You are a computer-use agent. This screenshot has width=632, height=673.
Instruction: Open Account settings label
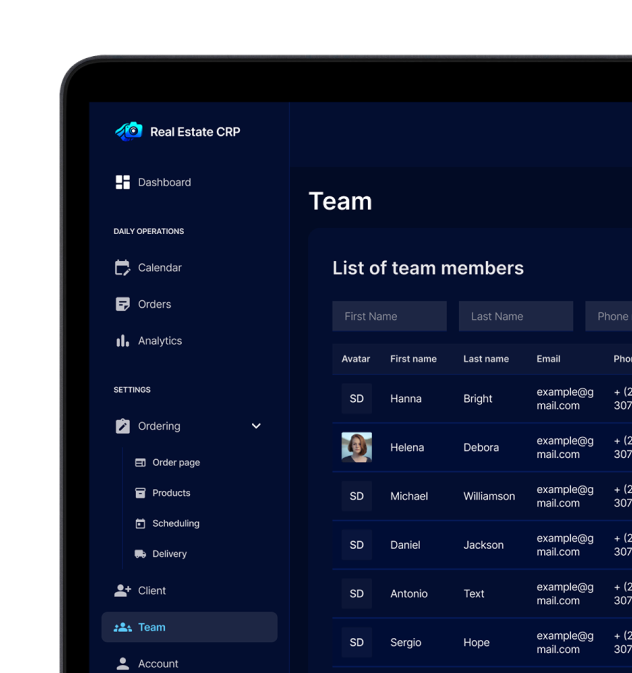tap(158, 664)
